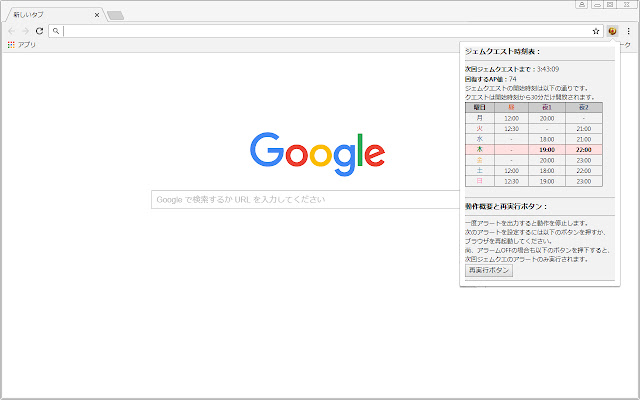Click 23:00 in the 金 row
640x400 pixels.
pos(584,160)
